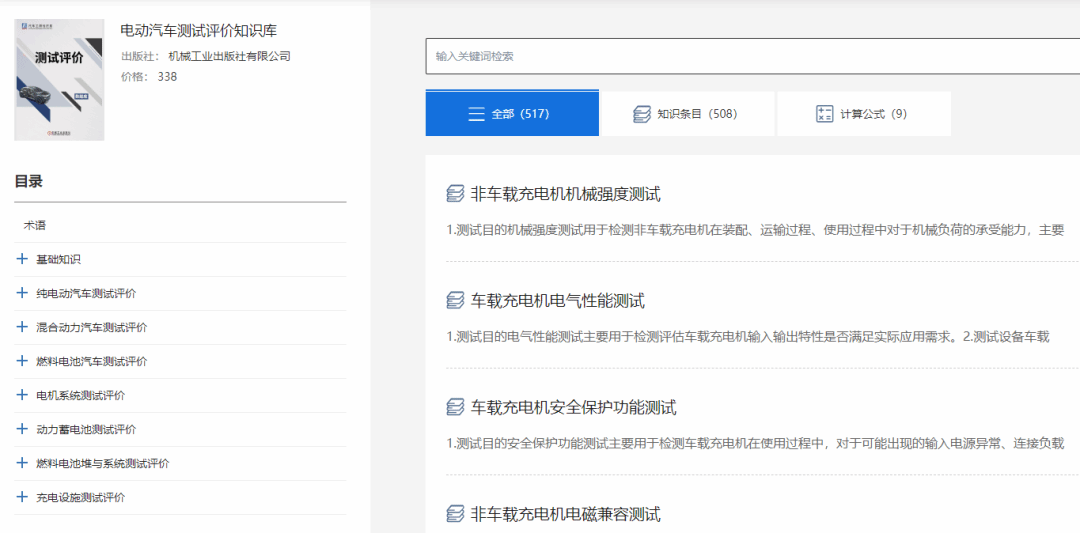Open 动力蓄电池测试评价 in the catalog
The image size is (1080, 533).
(x=86, y=429)
